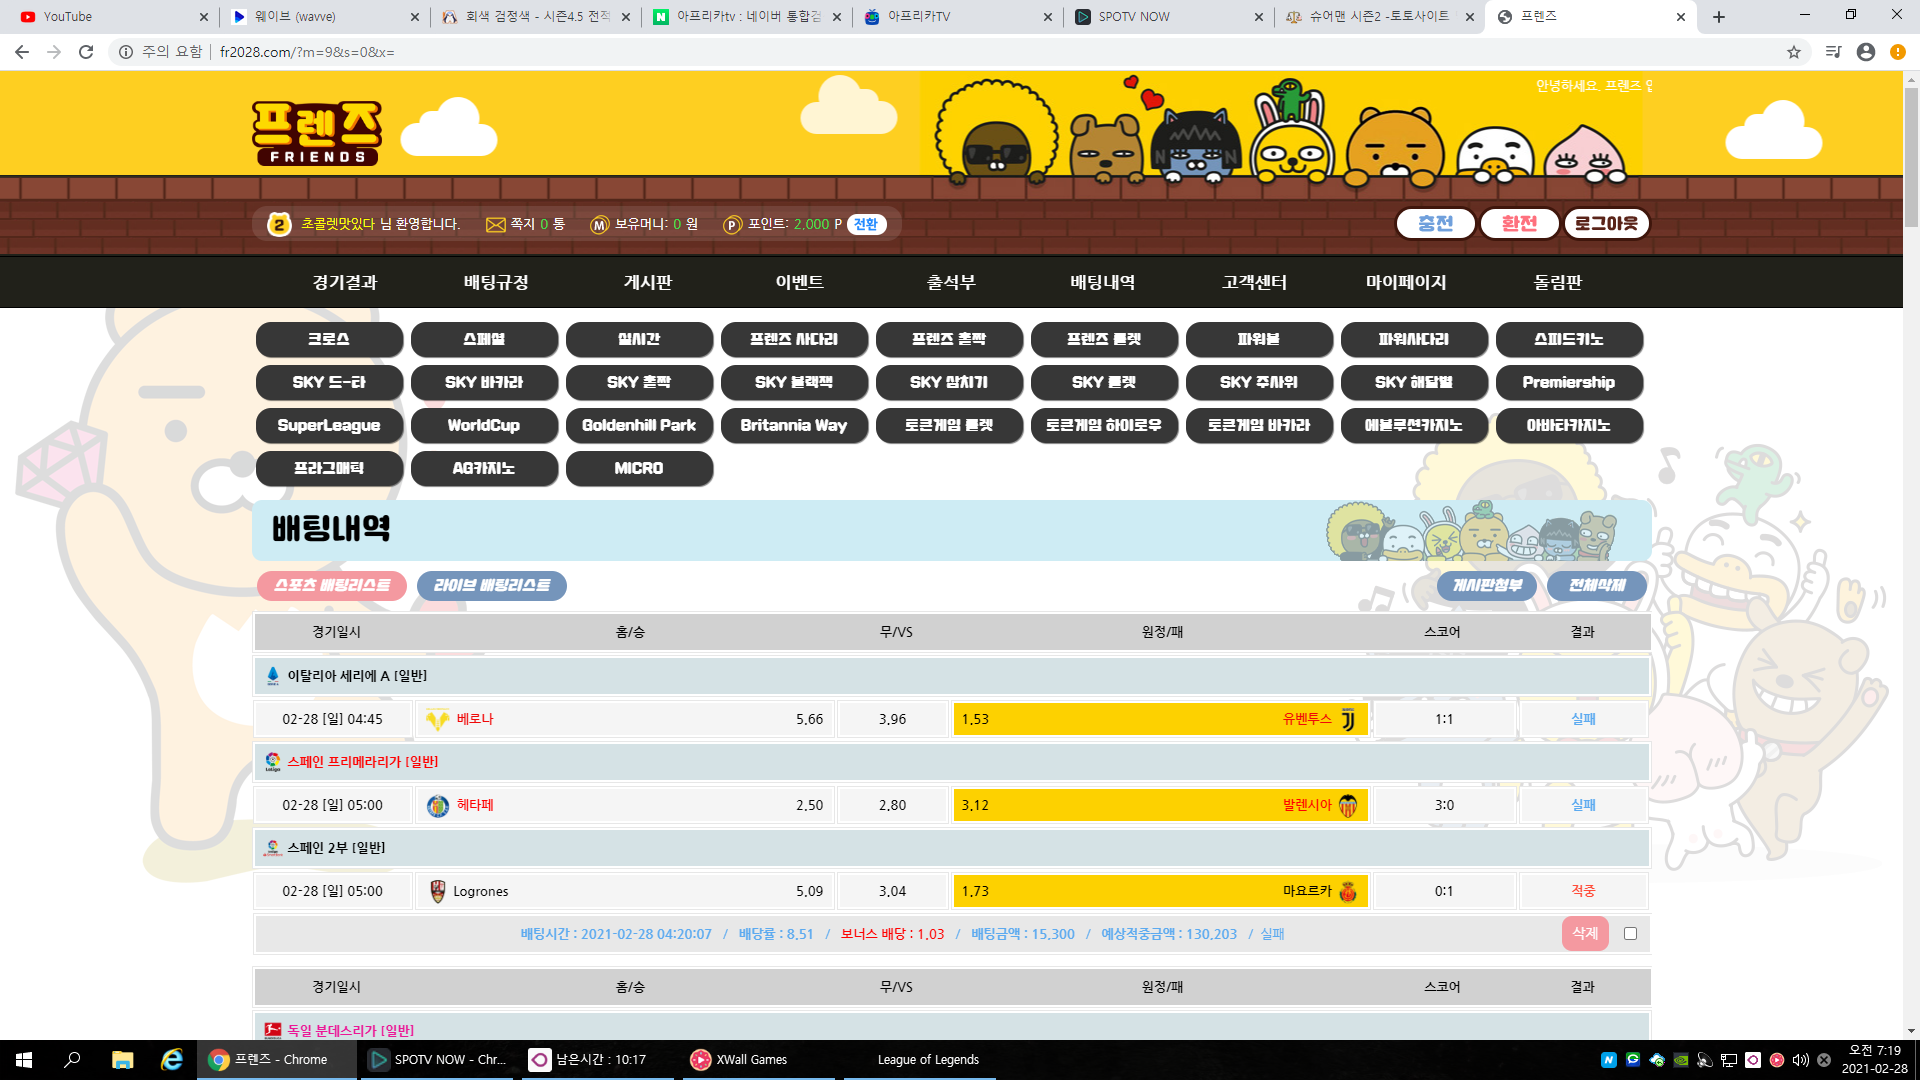Open File Explorer from taskbar
This screenshot has height=1080, width=1920.
[x=122, y=1060]
